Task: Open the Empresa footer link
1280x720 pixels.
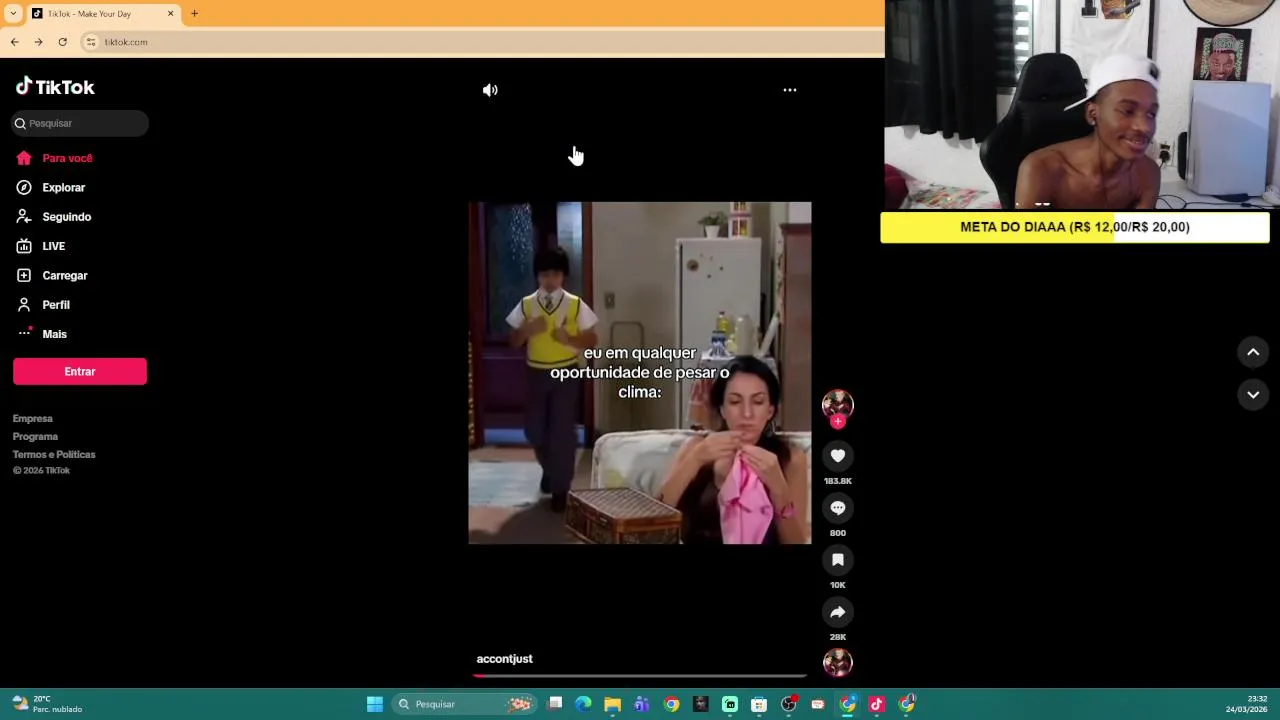Action: tap(33, 419)
